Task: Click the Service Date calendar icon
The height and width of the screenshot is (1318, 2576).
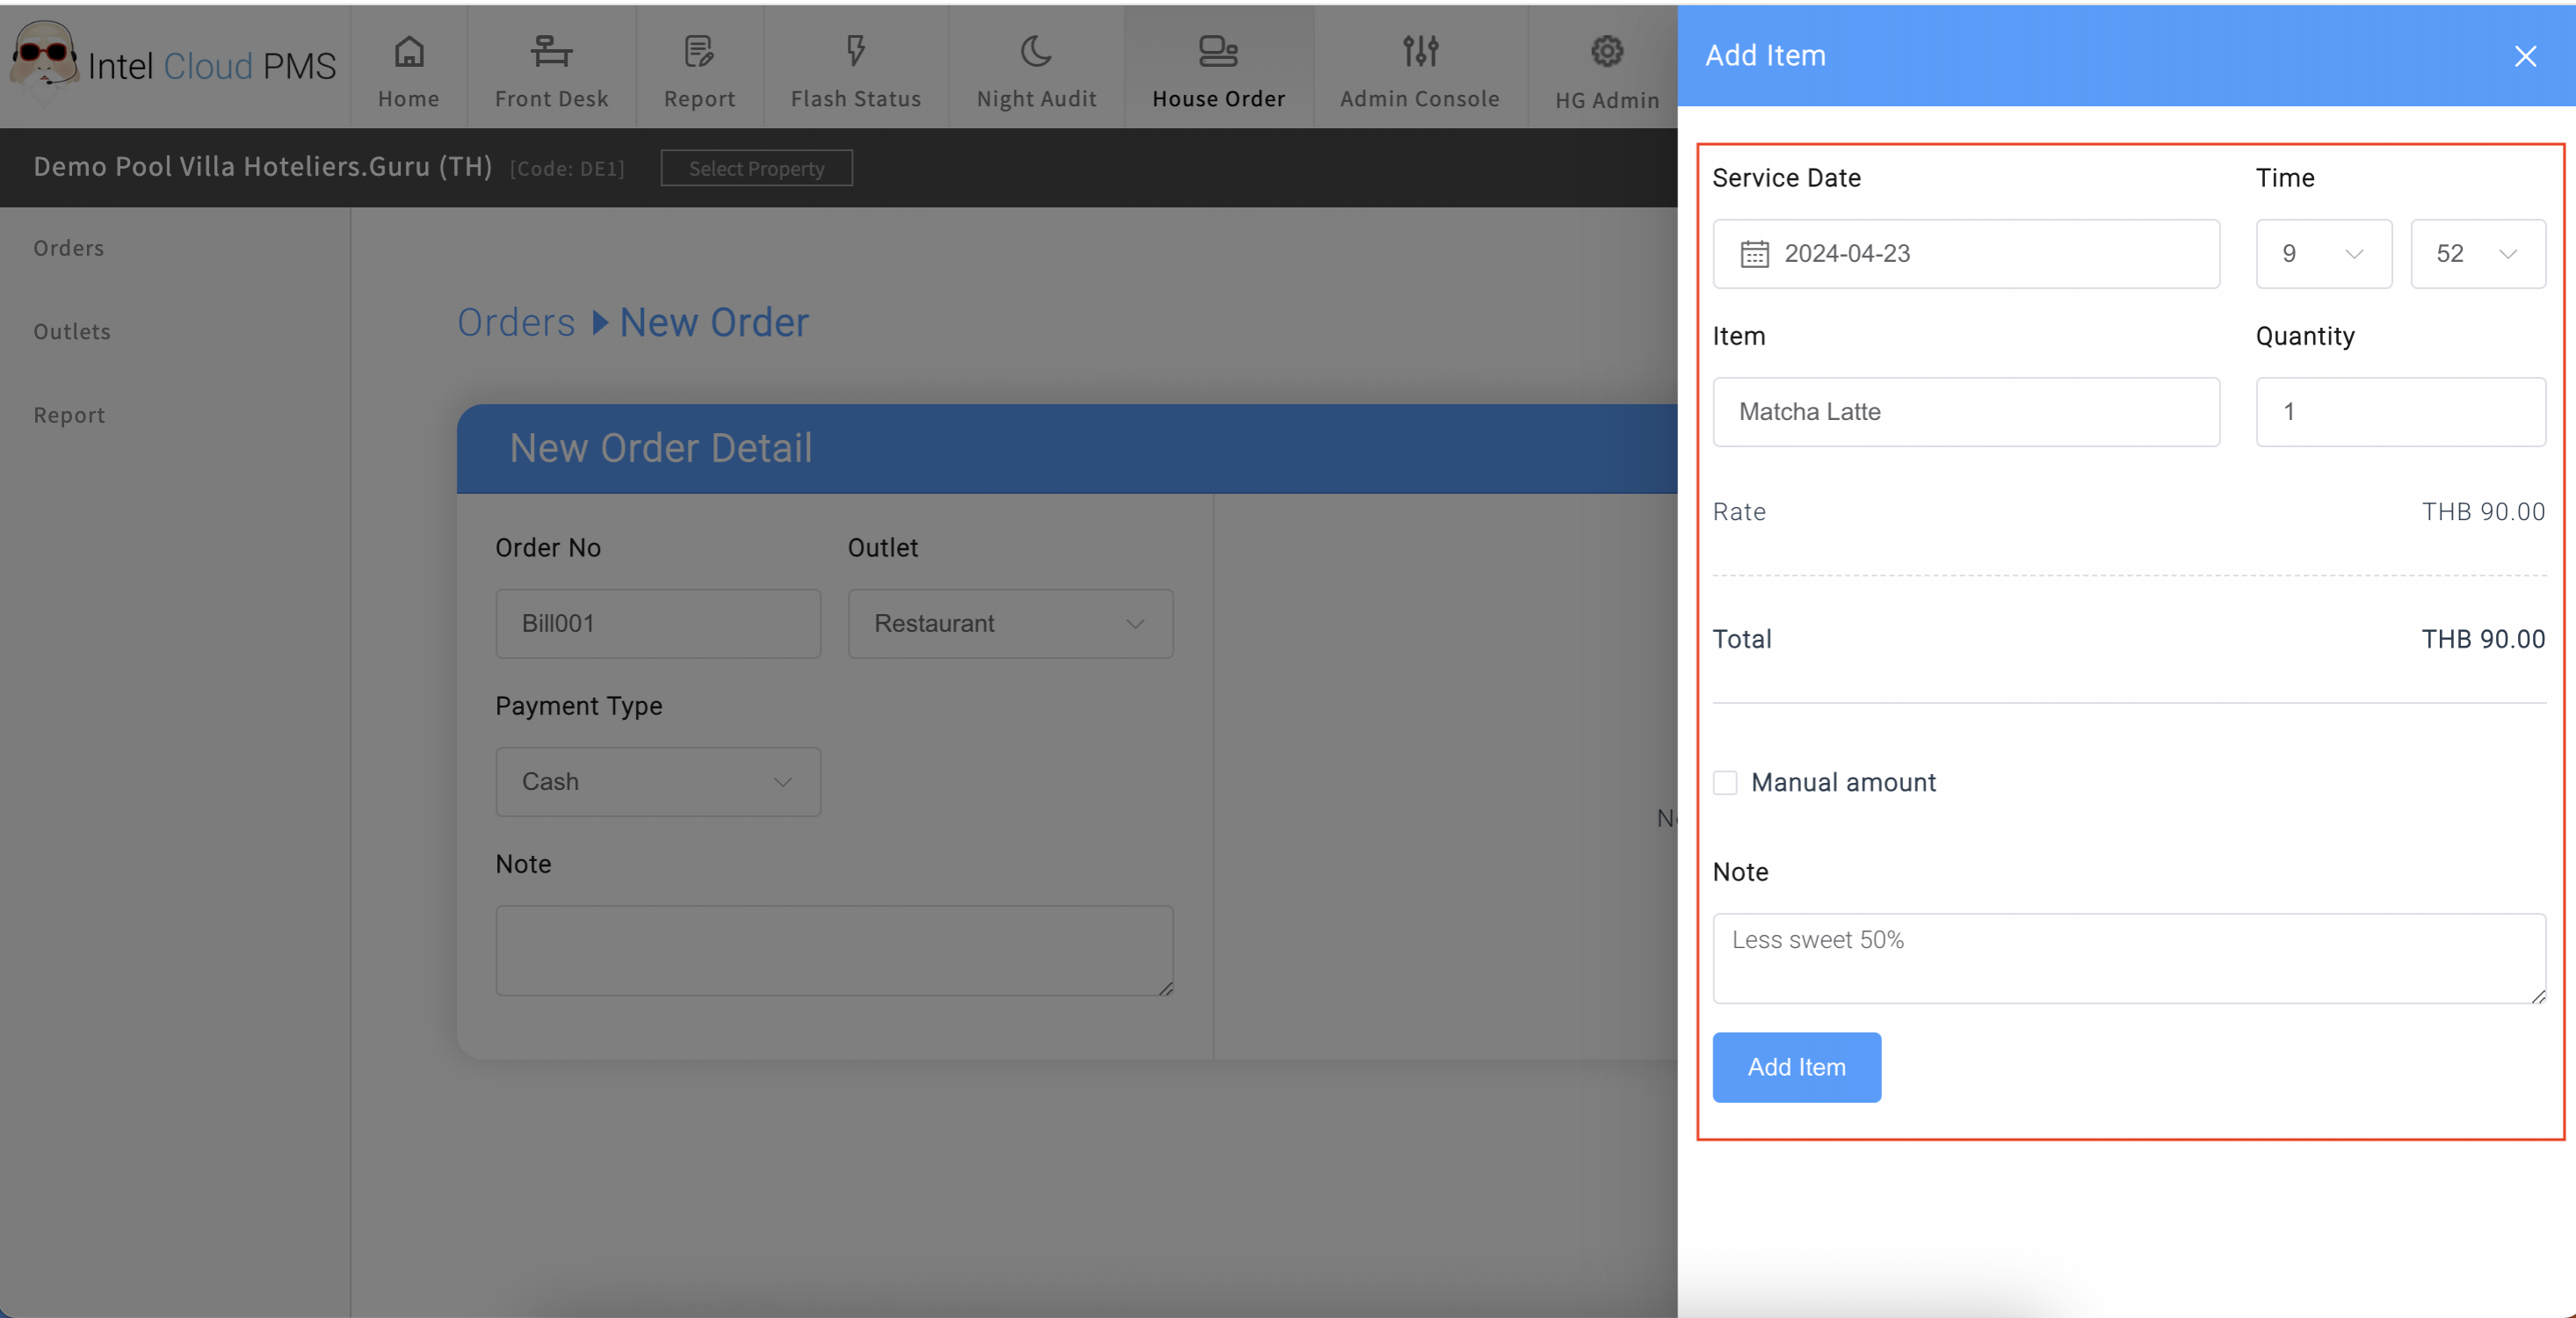Action: pyautogui.click(x=1754, y=254)
